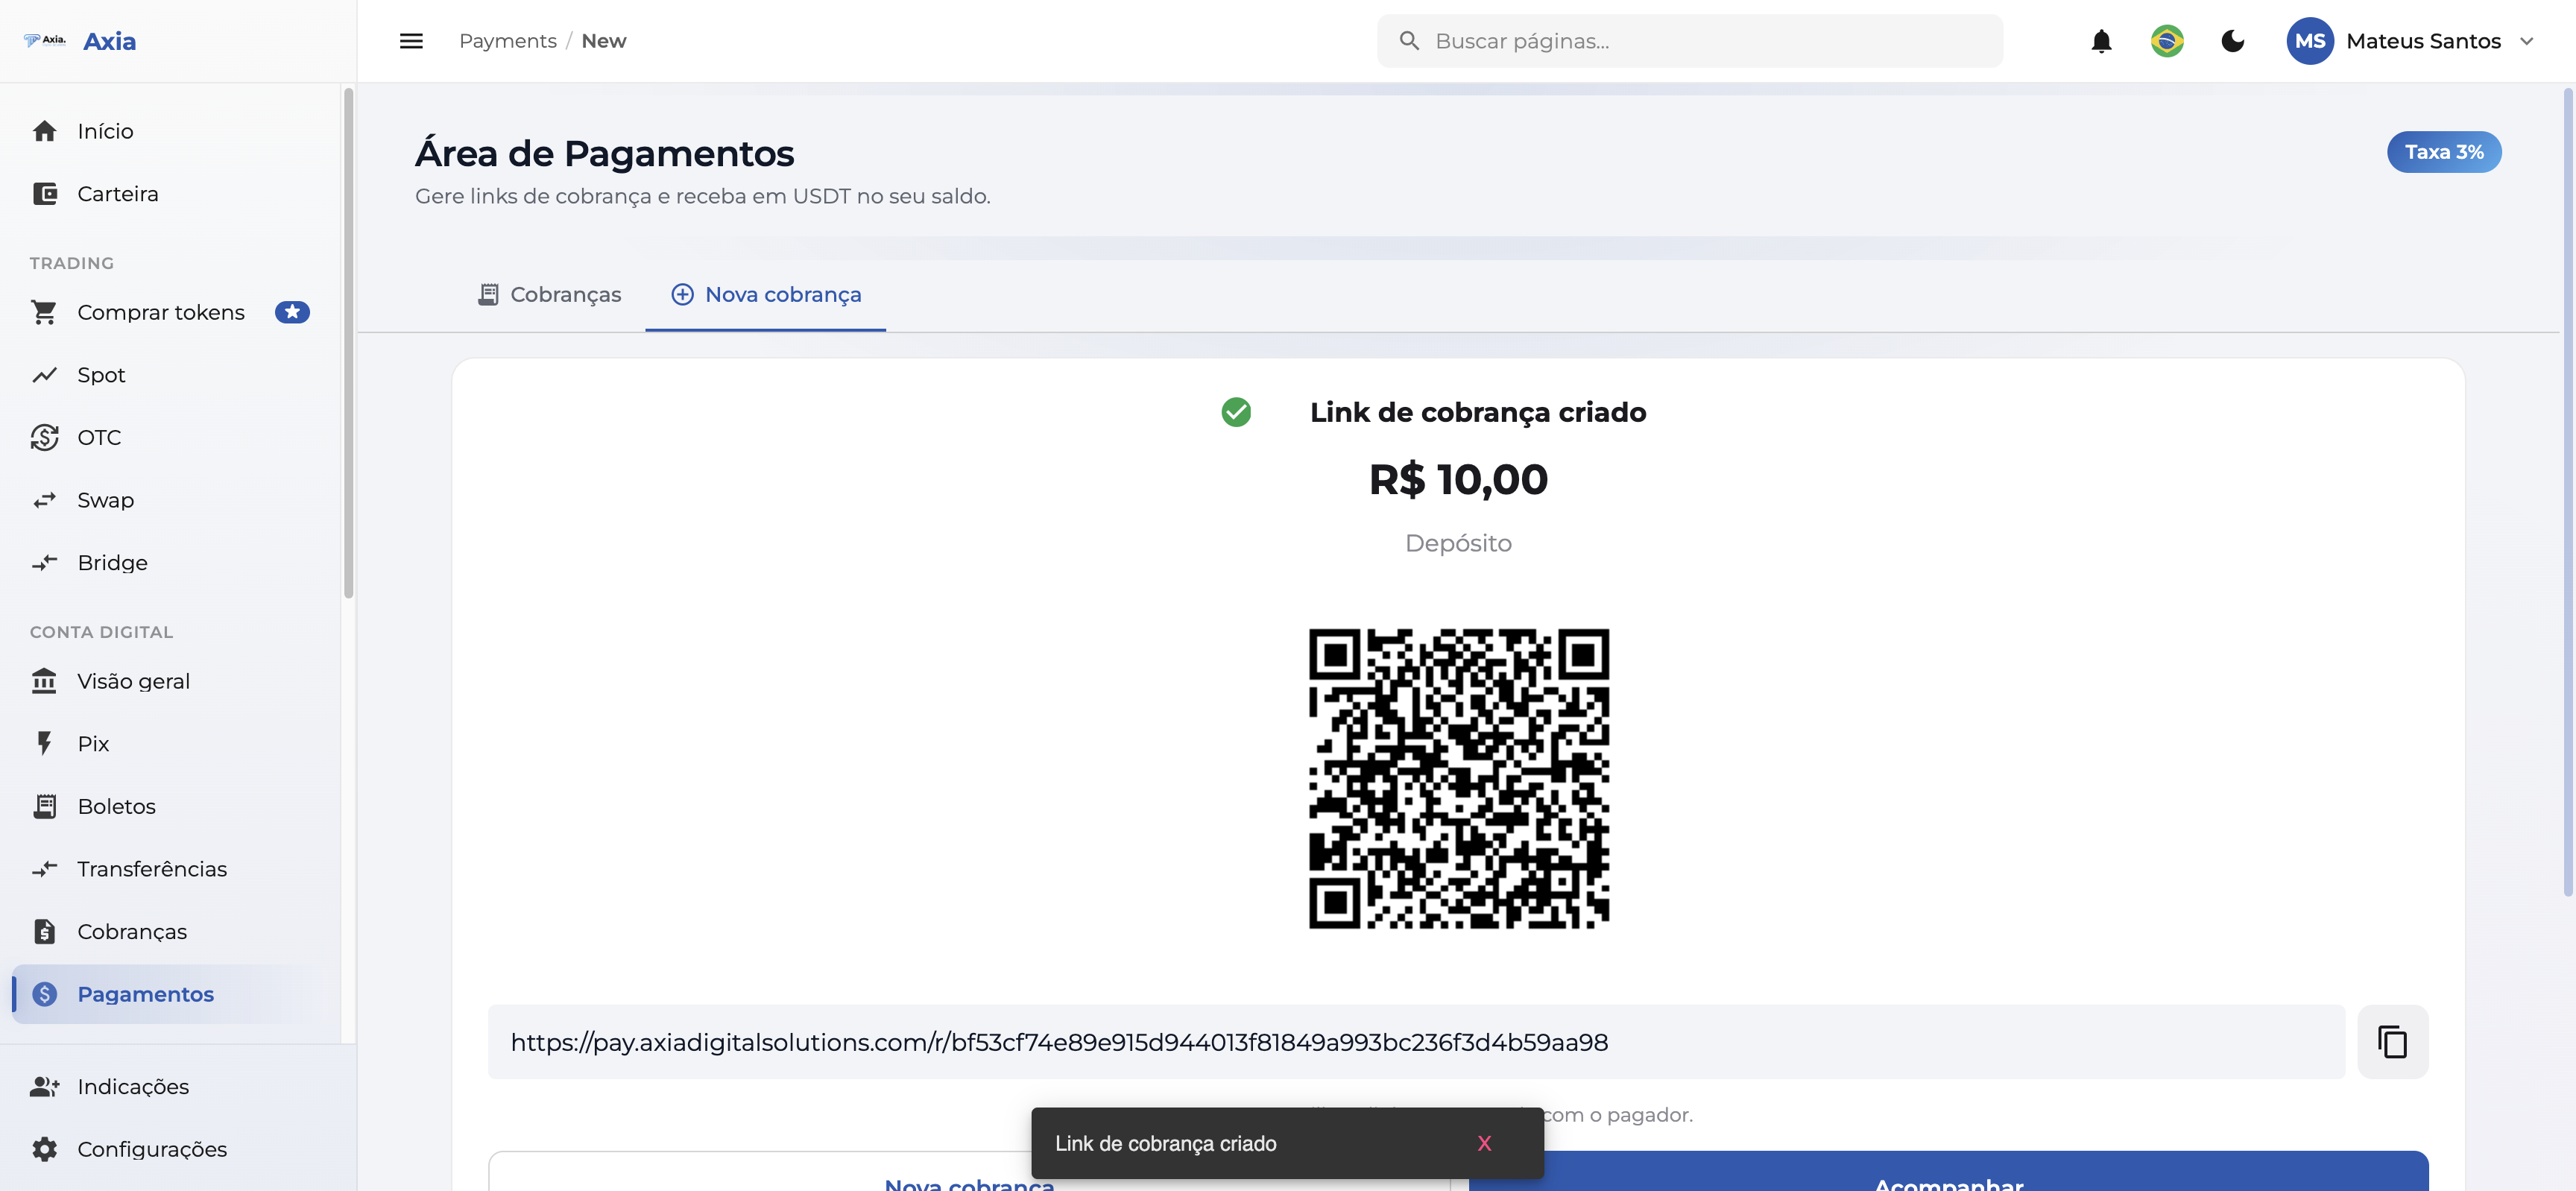Change language via Brazil flag icon
Image resolution: width=2576 pixels, height=1191 pixels.
2167,41
